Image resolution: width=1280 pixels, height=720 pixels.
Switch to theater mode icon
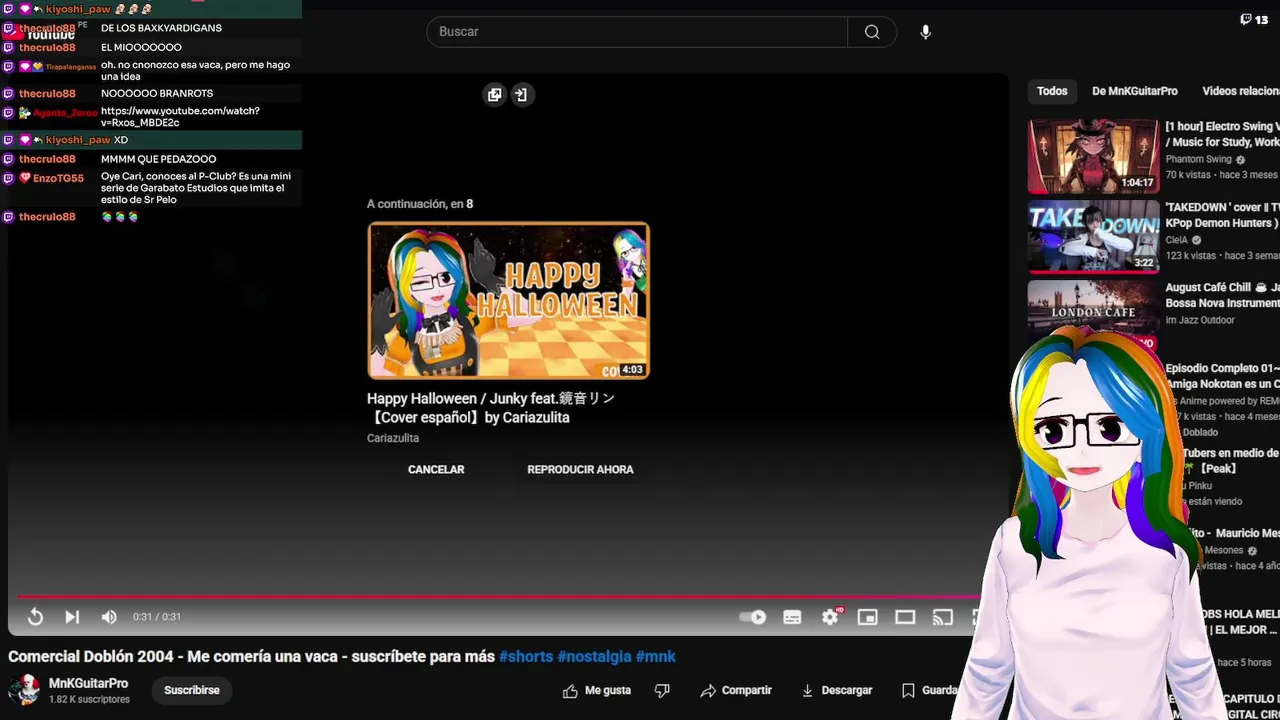coord(905,617)
